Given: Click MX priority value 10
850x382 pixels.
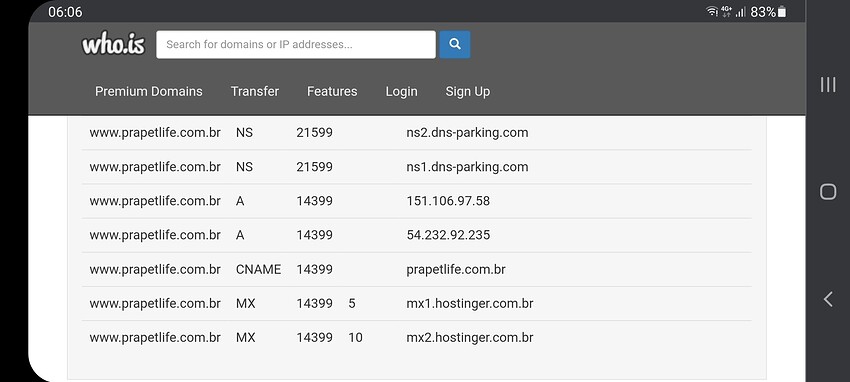Looking at the screenshot, I should (355, 338).
